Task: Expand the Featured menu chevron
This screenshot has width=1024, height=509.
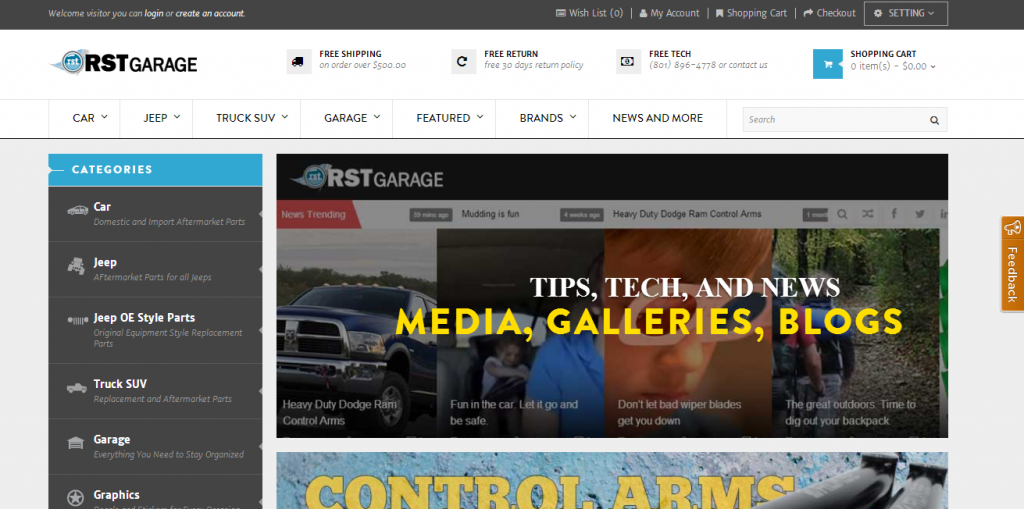Action: [x=480, y=117]
